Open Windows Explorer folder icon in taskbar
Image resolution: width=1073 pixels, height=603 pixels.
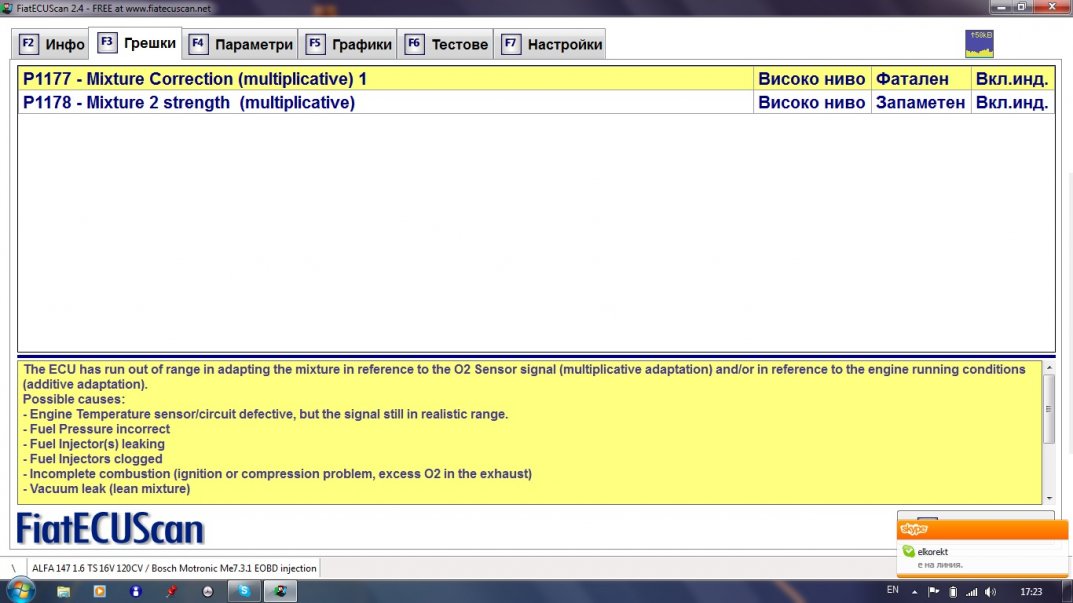(x=63, y=591)
